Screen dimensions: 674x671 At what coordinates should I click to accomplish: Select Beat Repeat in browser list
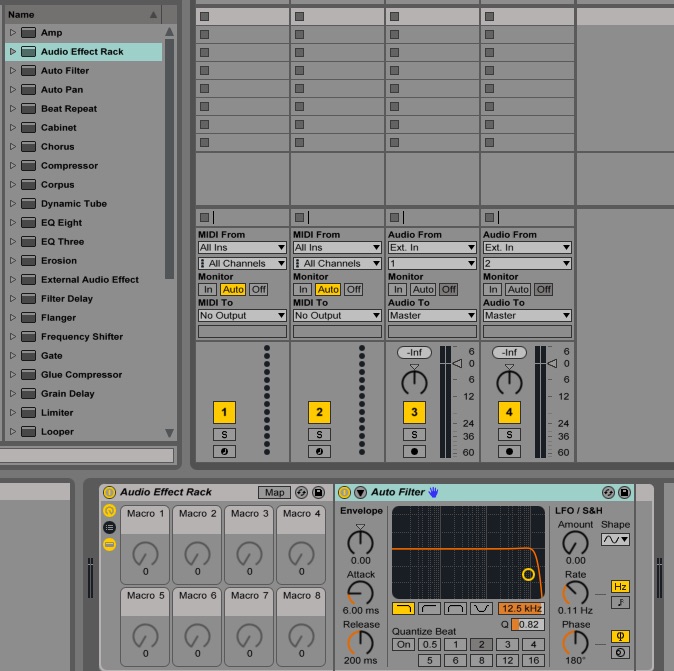[69, 109]
